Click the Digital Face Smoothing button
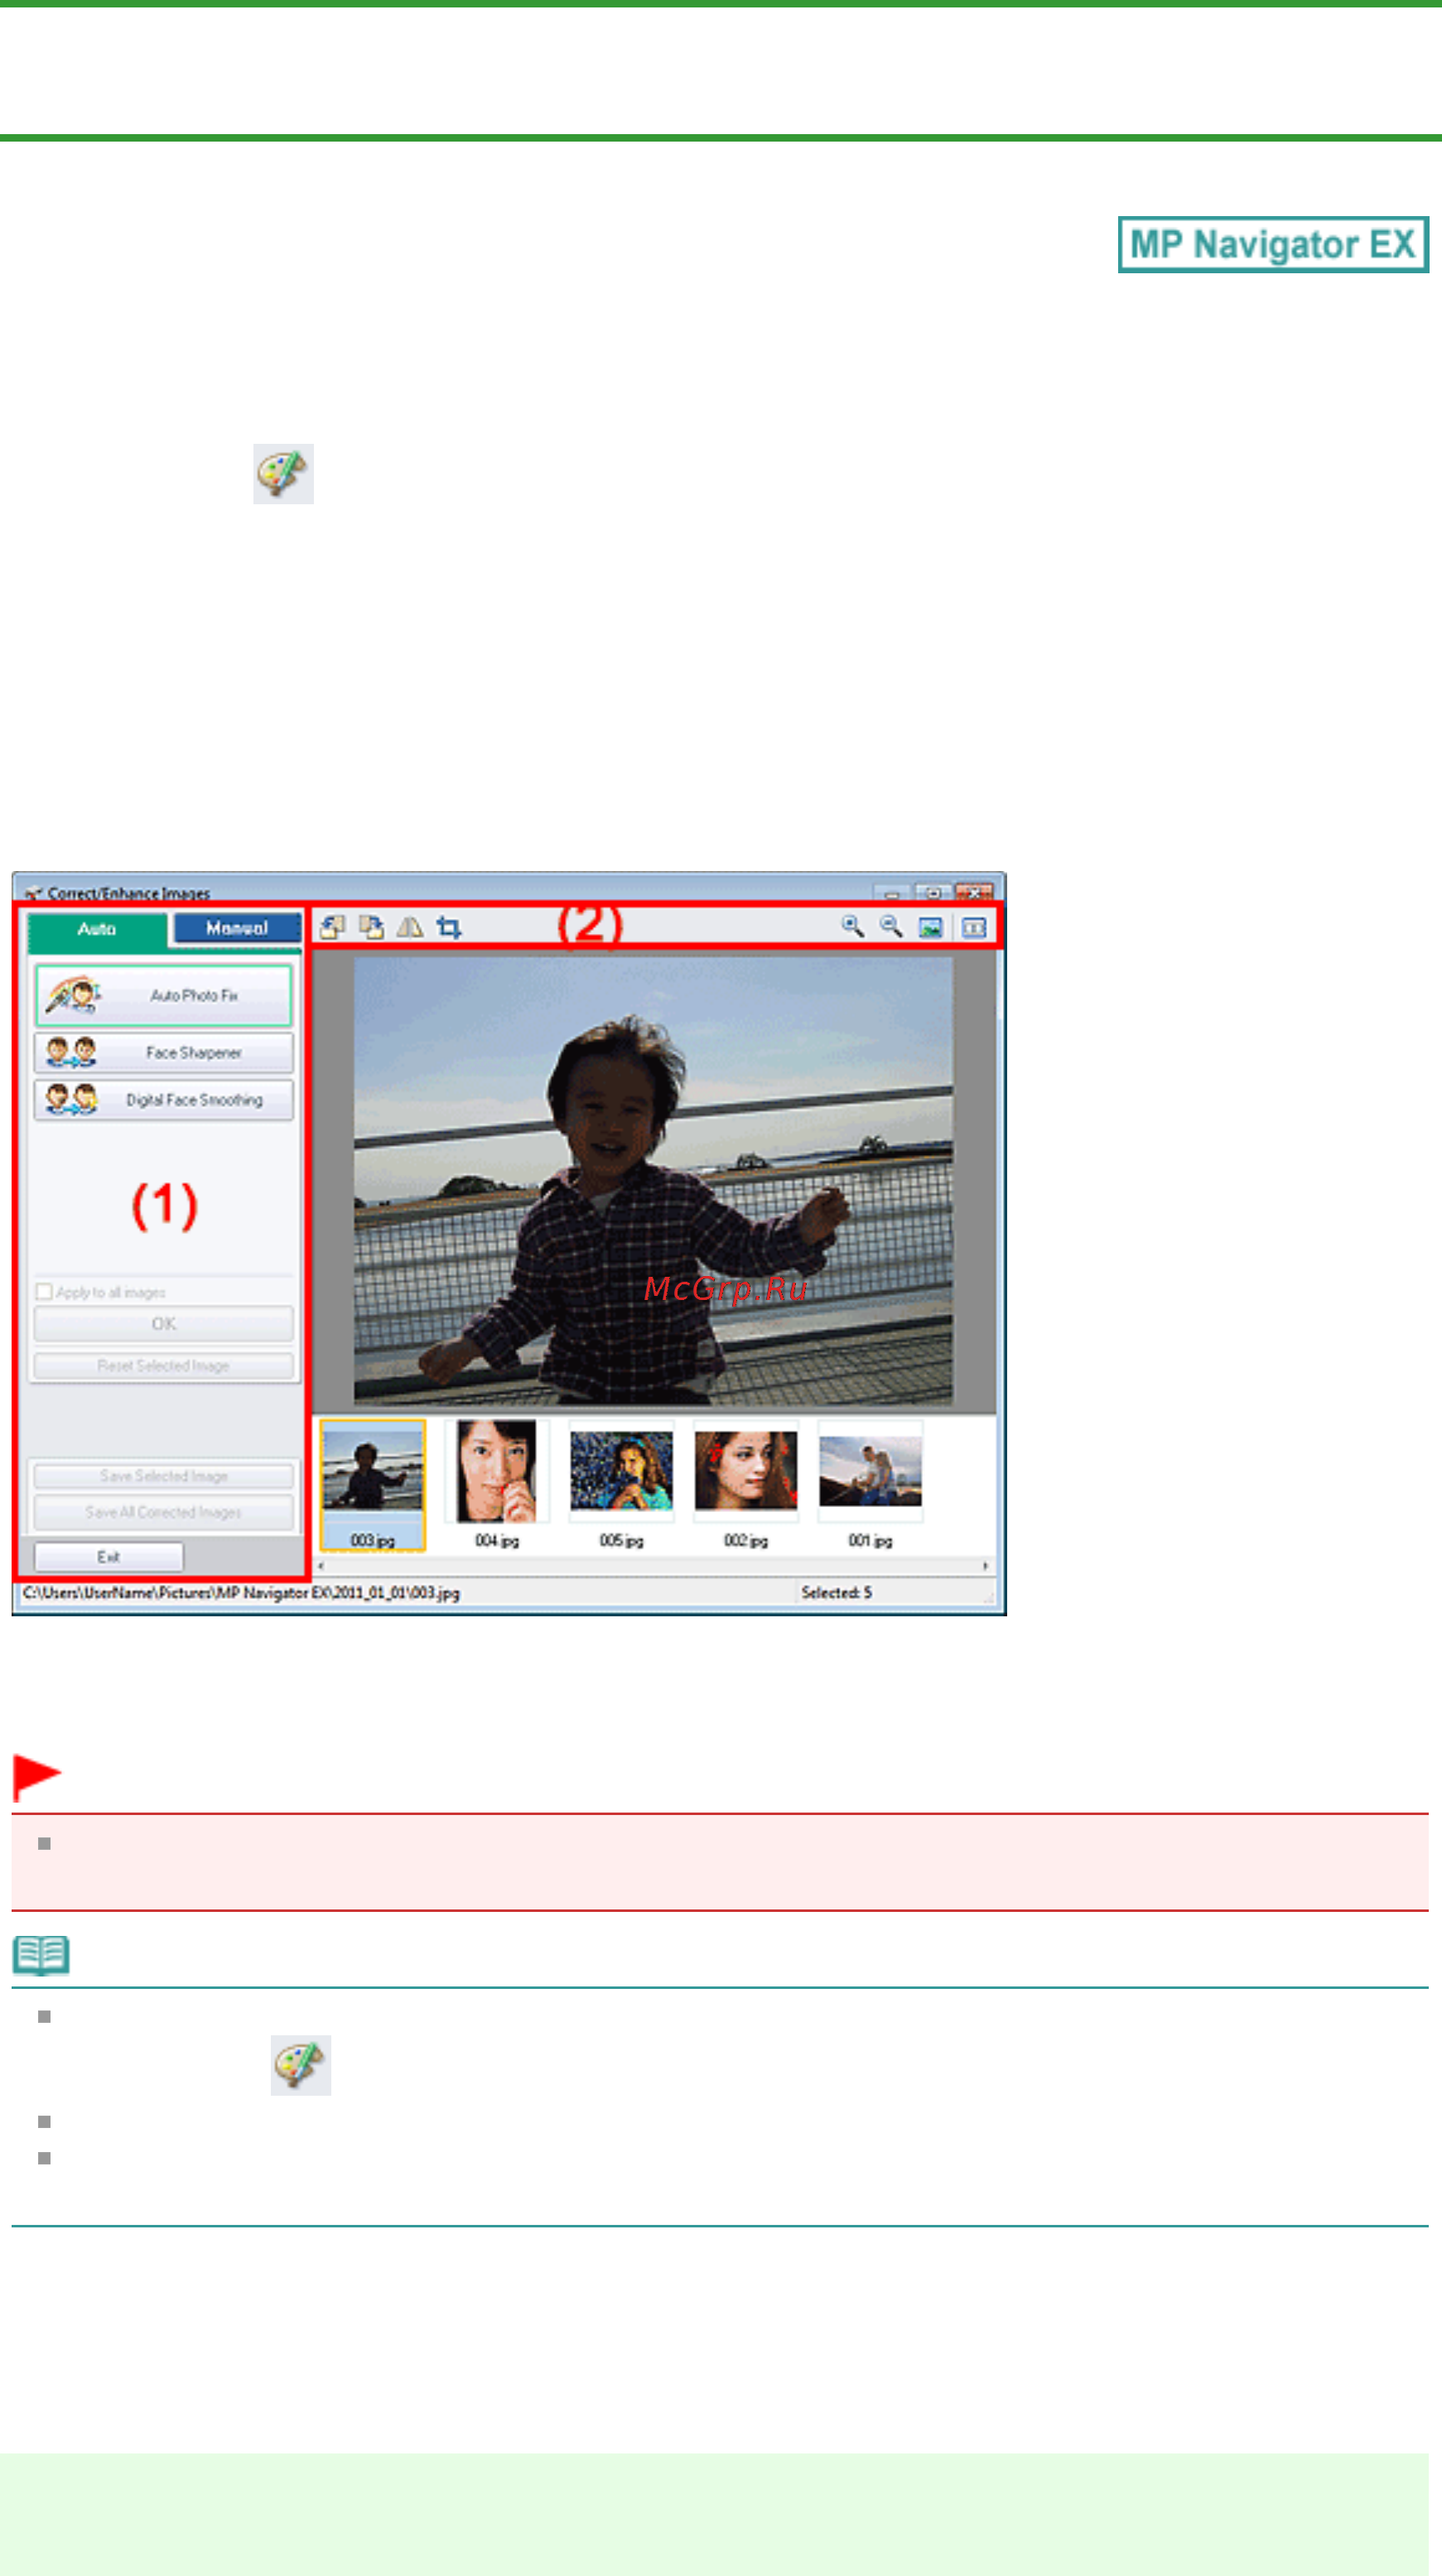The width and height of the screenshot is (1442, 2576). tap(164, 1099)
